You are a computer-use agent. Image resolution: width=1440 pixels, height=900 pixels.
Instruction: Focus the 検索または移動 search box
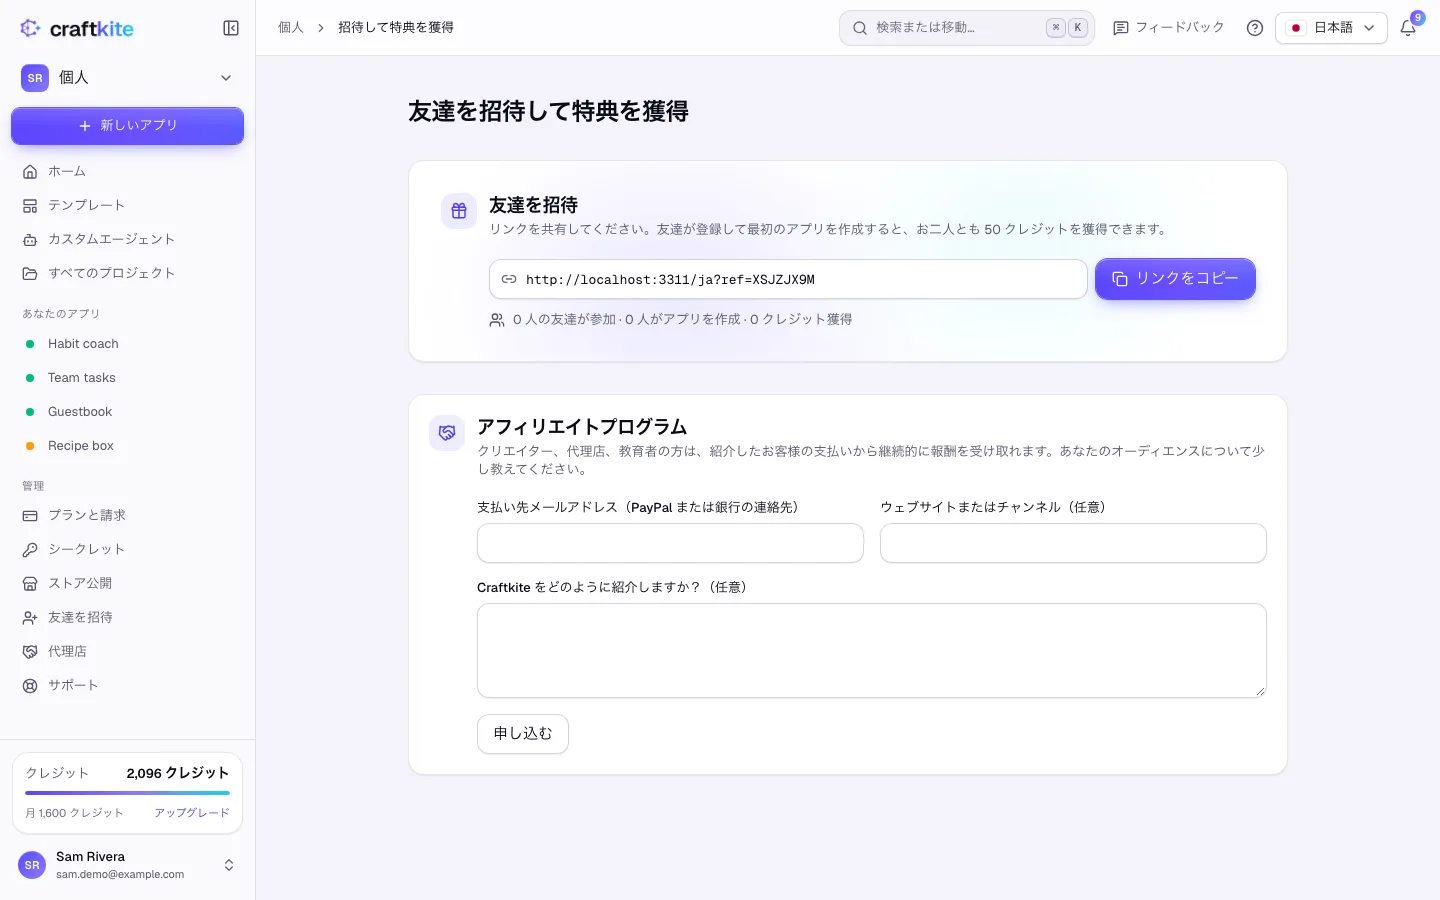967,28
